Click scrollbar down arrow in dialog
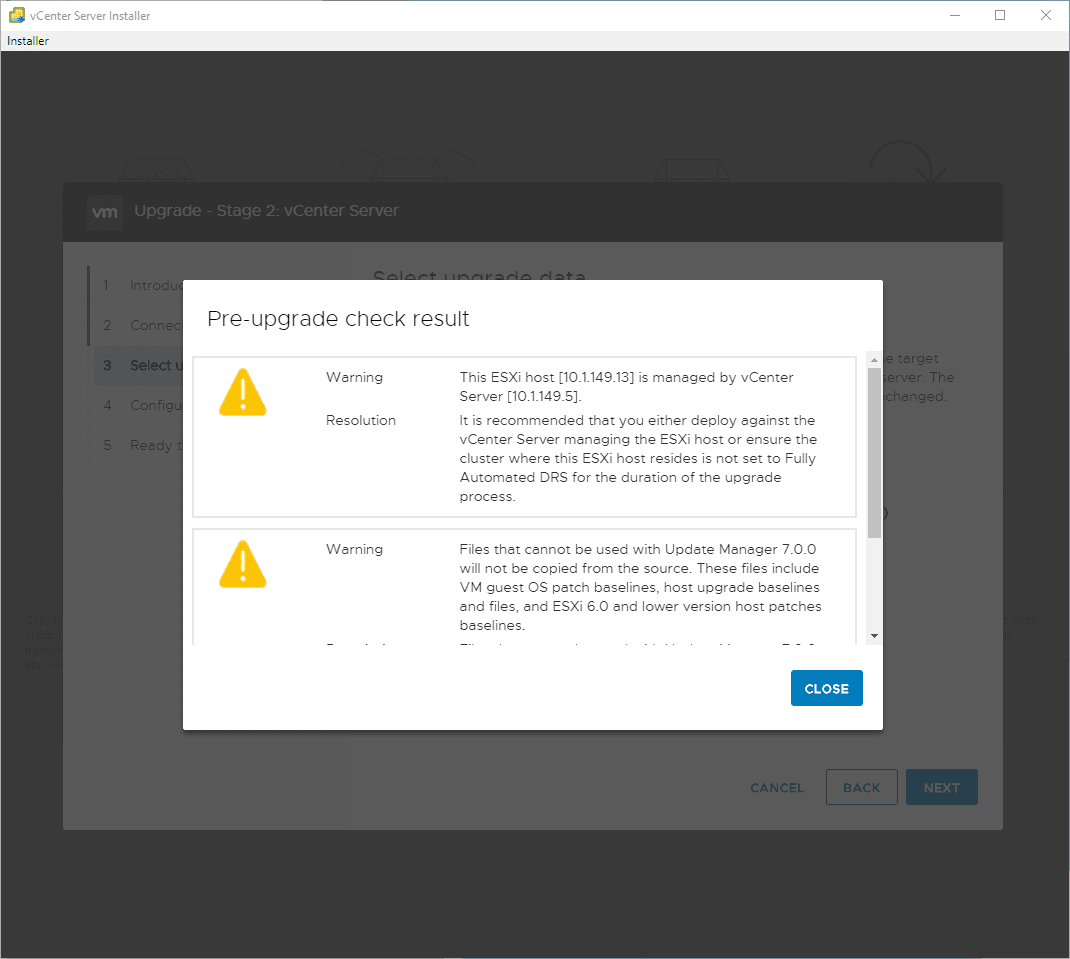The height and width of the screenshot is (959, 1070). pos(874,636)
